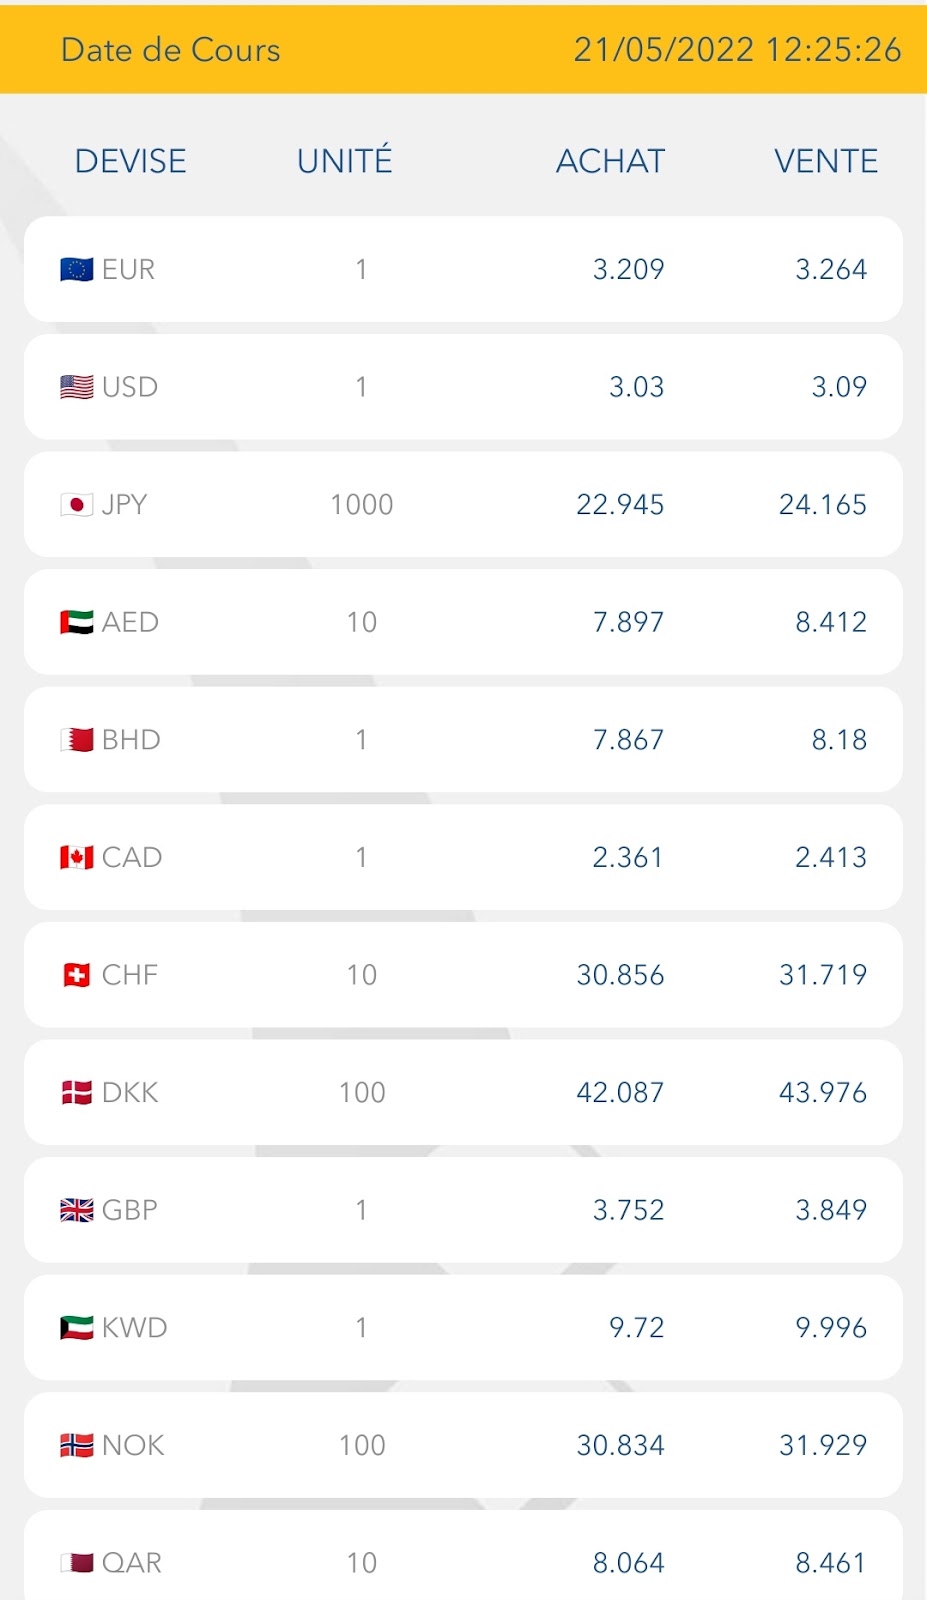Tap the Qatar flag next to QAR

(77, 1562)
